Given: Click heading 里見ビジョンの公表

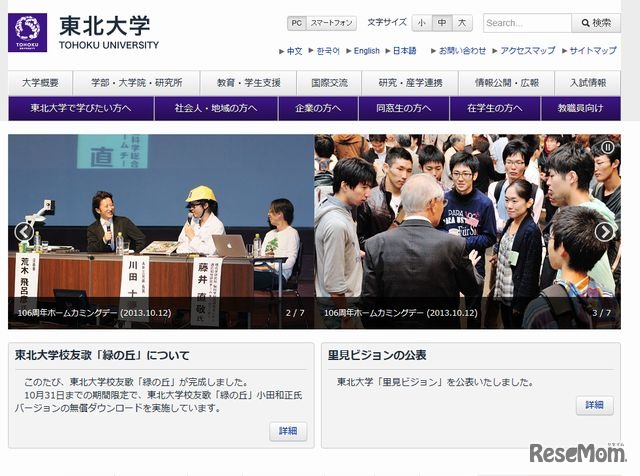Looking at the screenshot, I should (x=377, y=355).
